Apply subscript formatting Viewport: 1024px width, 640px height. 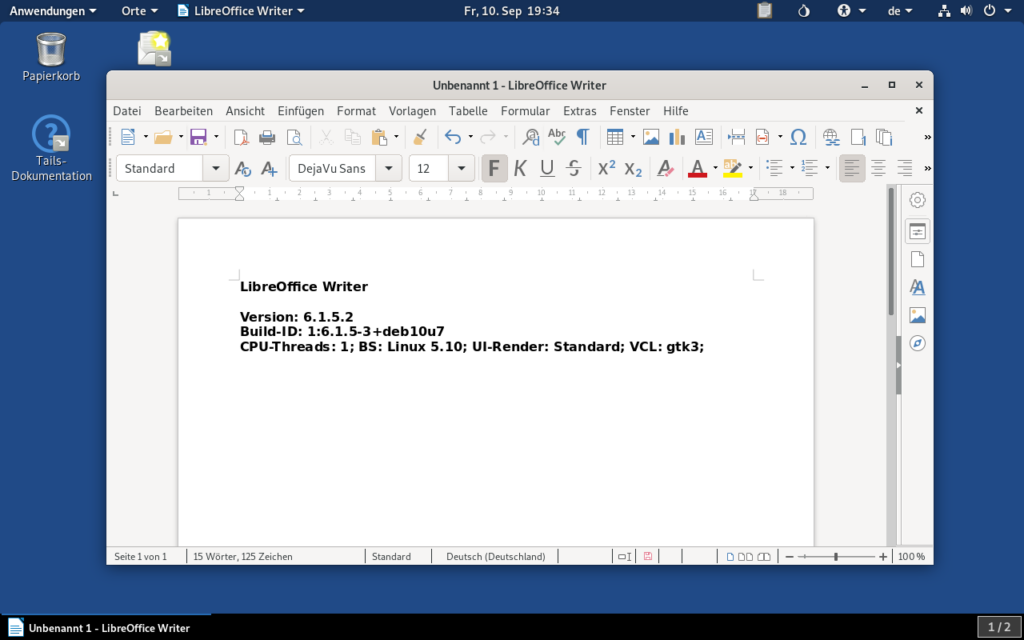coord(633,168)
